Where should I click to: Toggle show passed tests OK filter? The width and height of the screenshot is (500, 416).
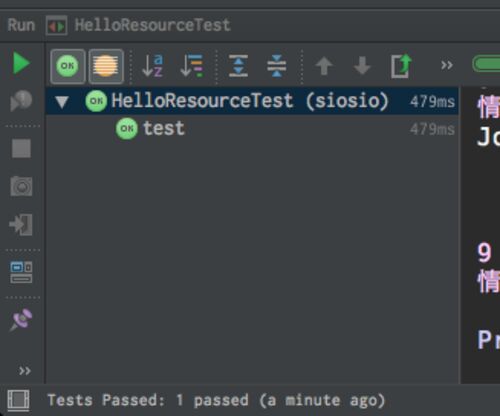pyautogui.click(x=68, y=66)
